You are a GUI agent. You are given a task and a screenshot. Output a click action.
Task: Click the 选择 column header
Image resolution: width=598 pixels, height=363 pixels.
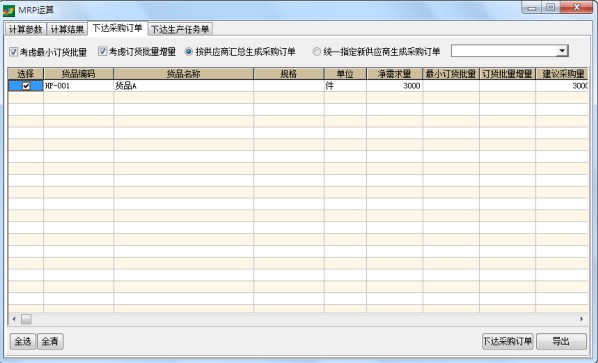point(26,74)
